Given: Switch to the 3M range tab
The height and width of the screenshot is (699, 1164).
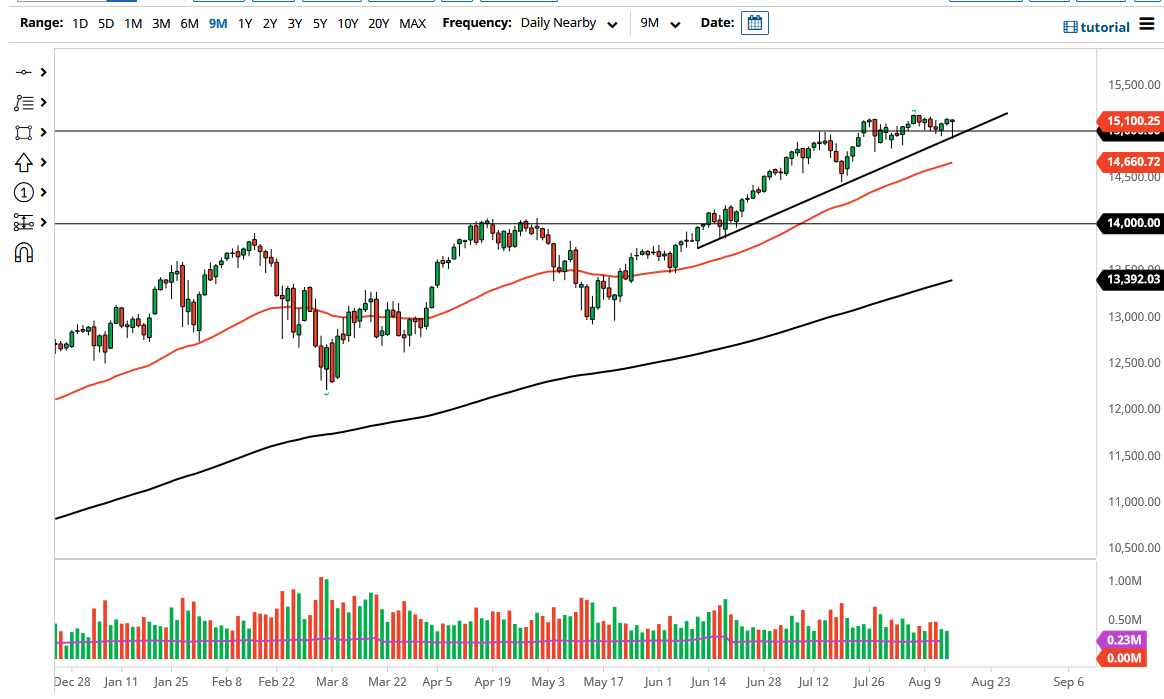Looking at the screenshot, I should click(x=161, y=23).
